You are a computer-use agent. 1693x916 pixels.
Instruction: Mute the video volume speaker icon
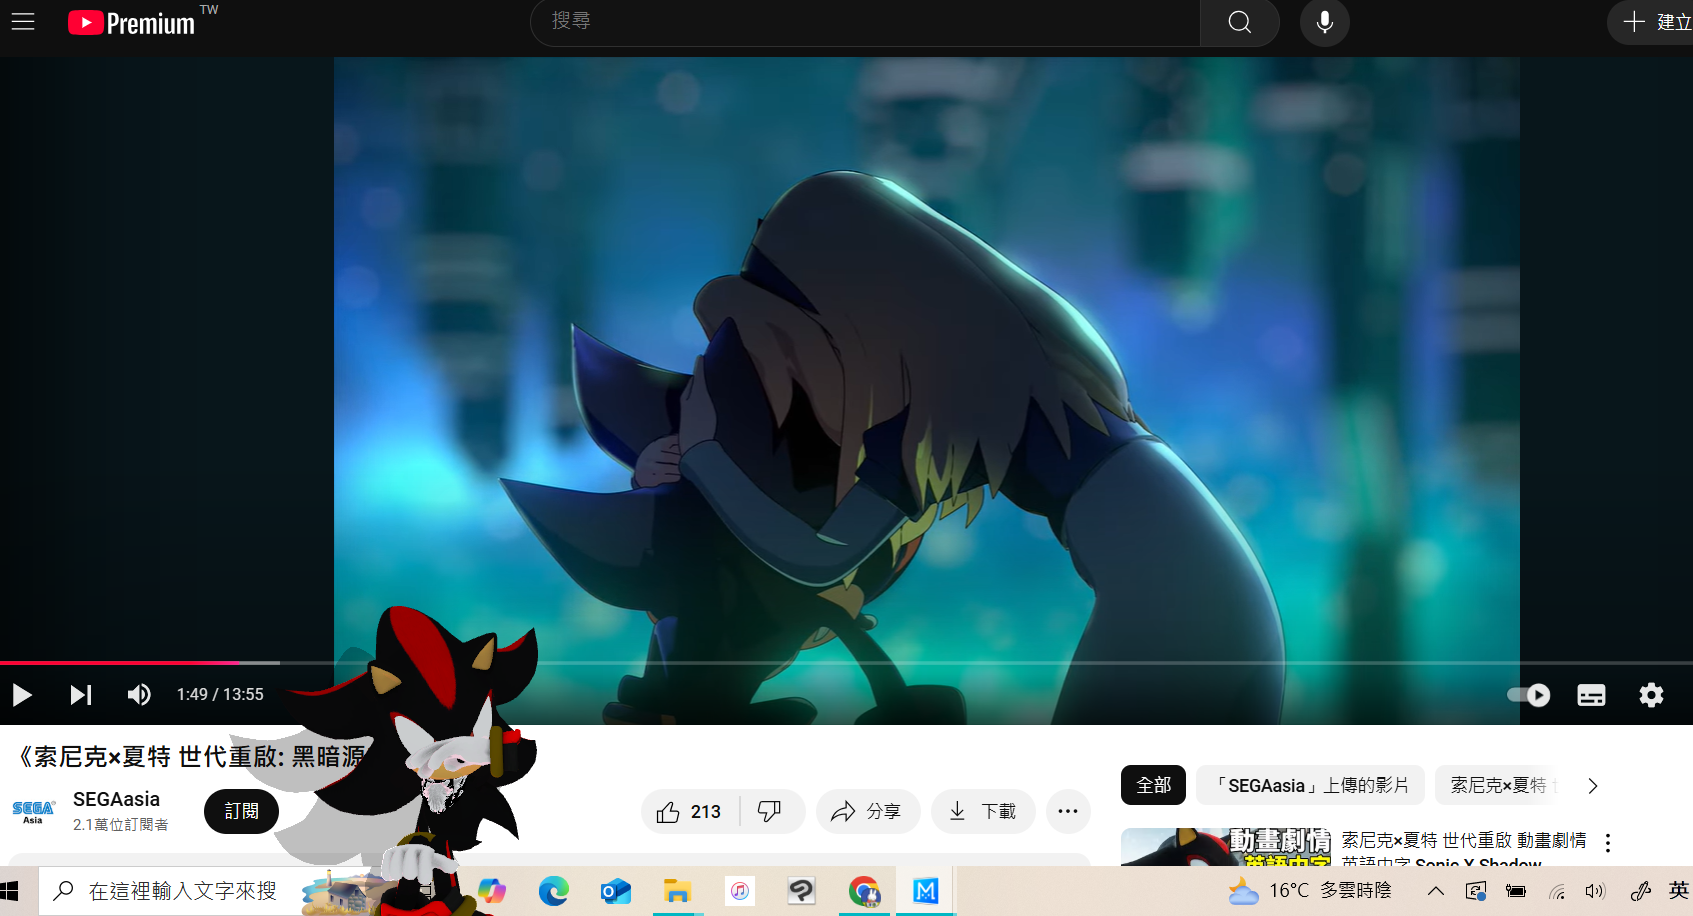[139, 694]
